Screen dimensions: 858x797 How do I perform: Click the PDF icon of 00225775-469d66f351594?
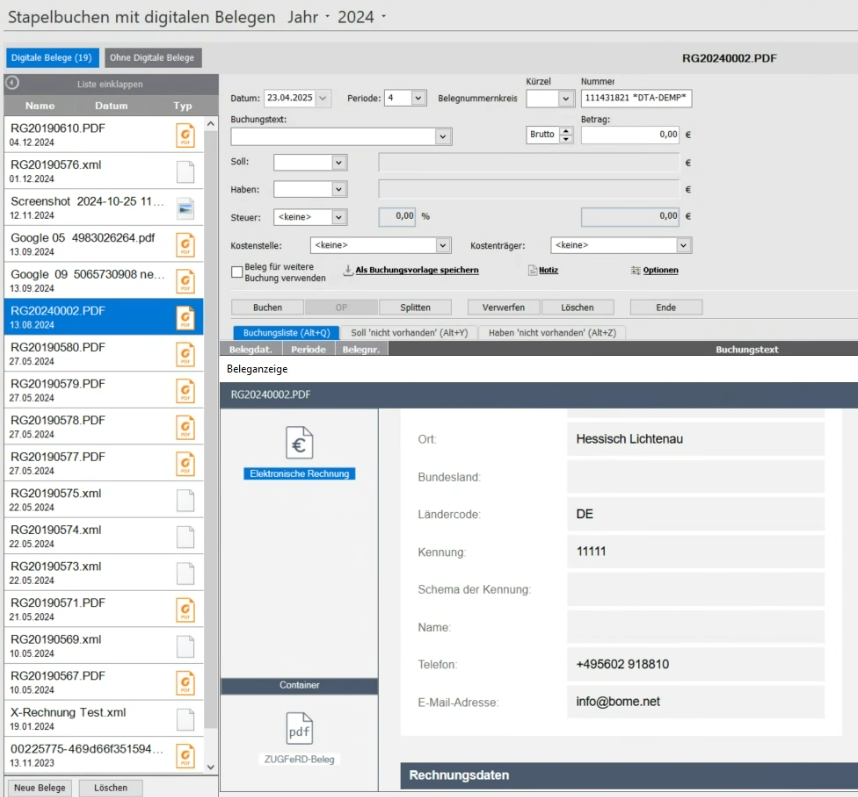coord(185,756)
